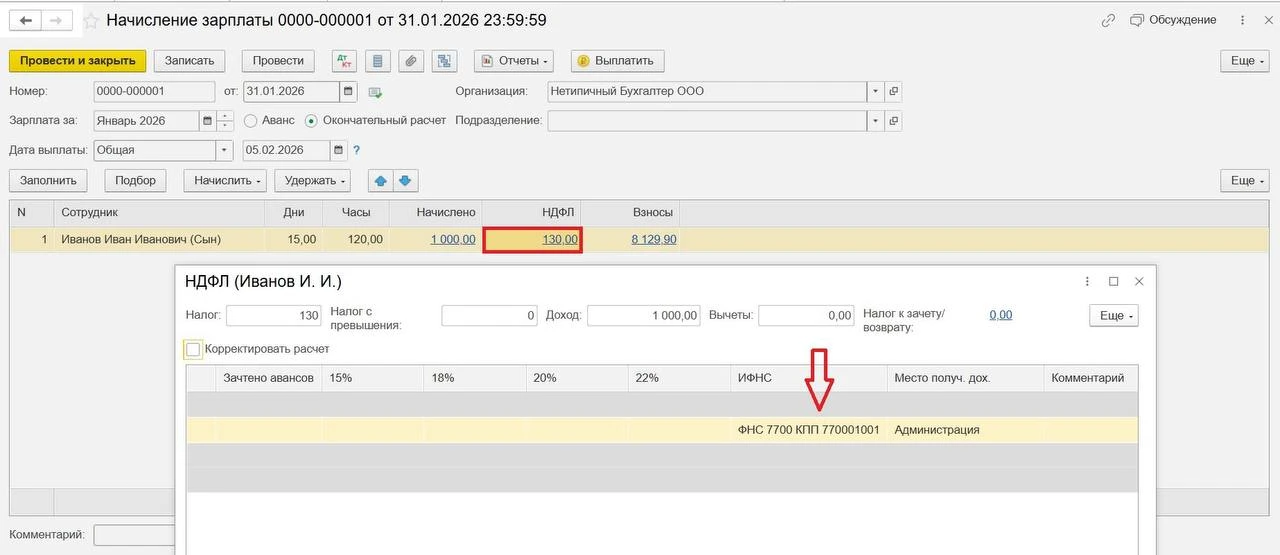Viewport: 1280px width, 555px height.
Task: Show Дт/Кт postings of the document
Action: 343,61
